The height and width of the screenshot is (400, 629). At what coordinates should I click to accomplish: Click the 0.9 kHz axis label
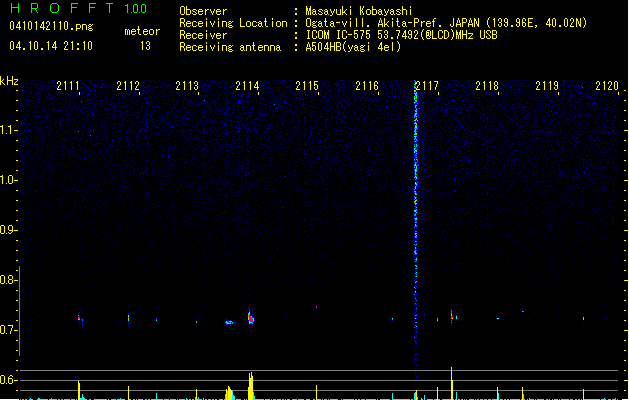tap(8, 230)
